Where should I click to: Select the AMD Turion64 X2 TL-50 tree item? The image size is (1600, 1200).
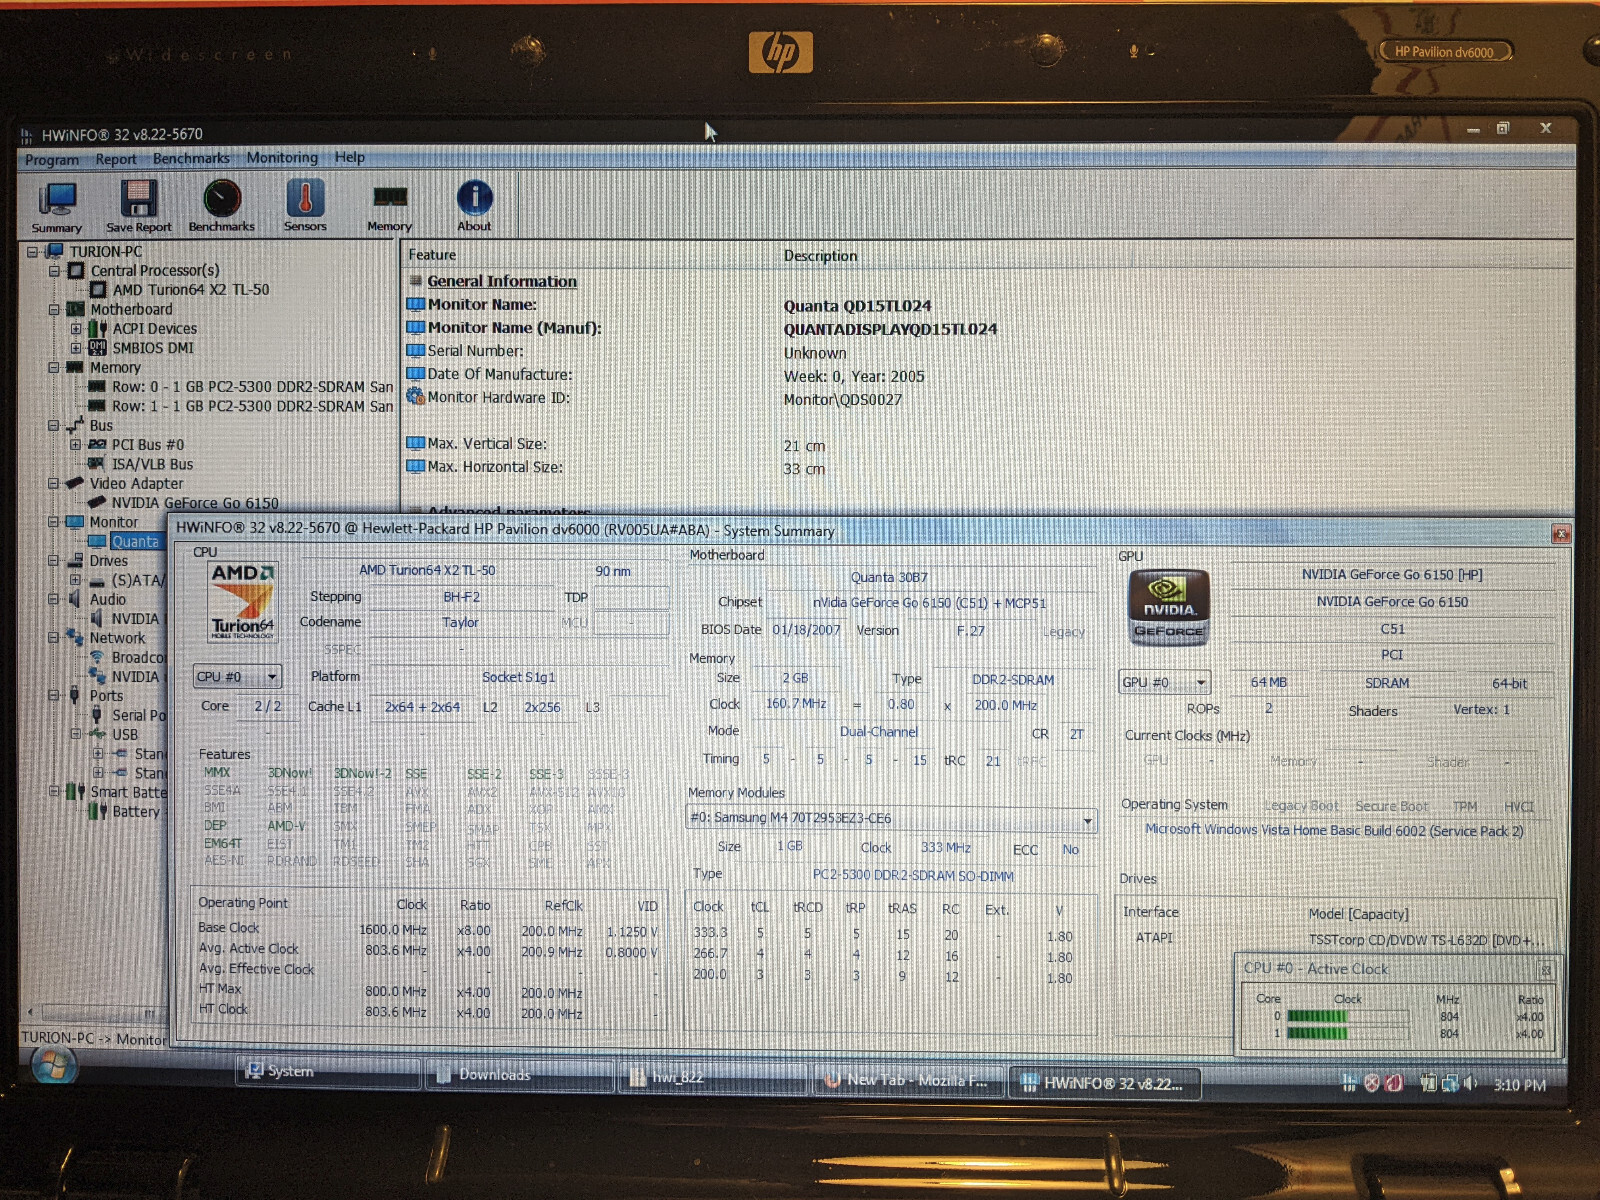point(190,290)
